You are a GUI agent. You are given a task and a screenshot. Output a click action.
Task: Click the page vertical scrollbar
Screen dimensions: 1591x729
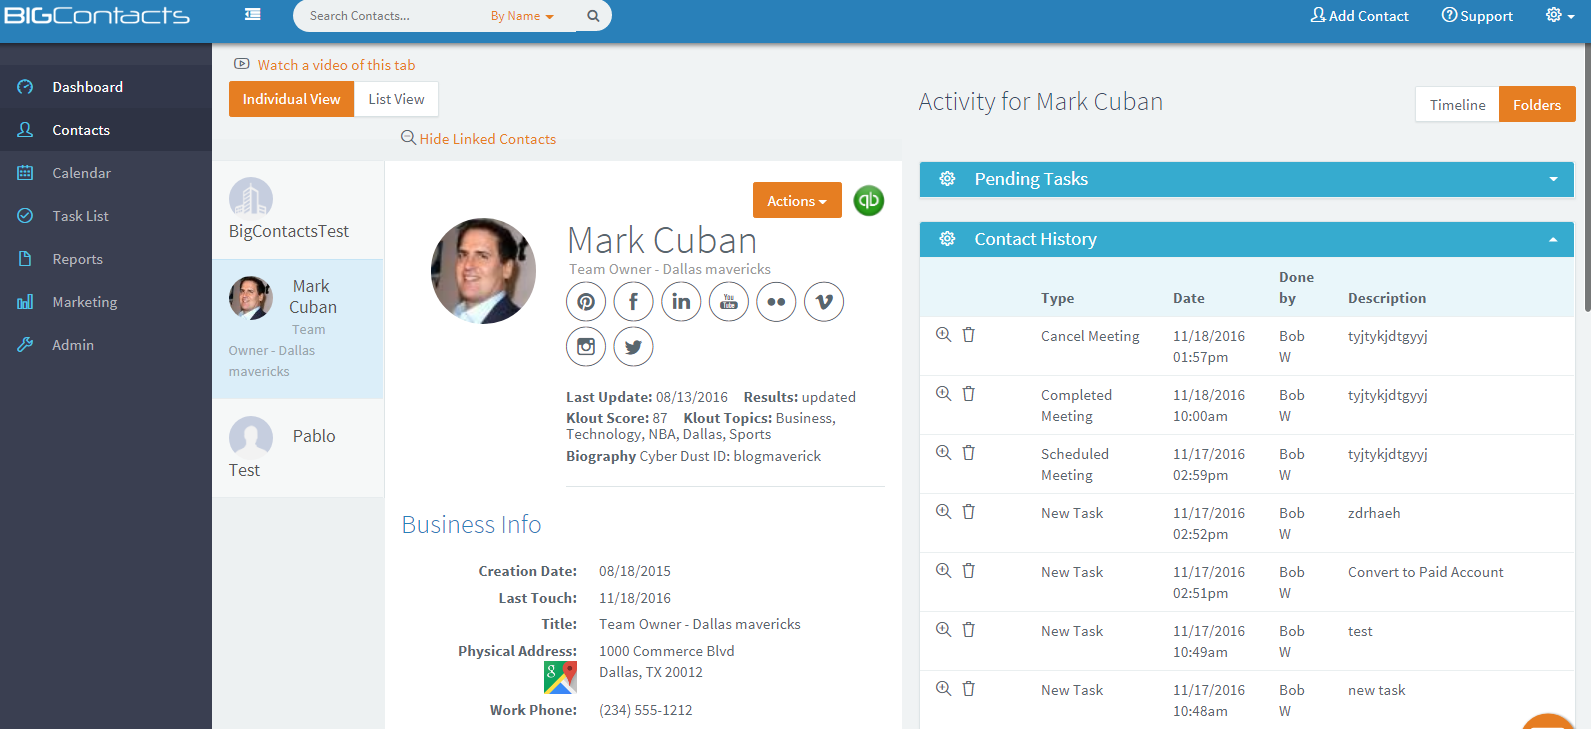click(x=1587, y=180)
